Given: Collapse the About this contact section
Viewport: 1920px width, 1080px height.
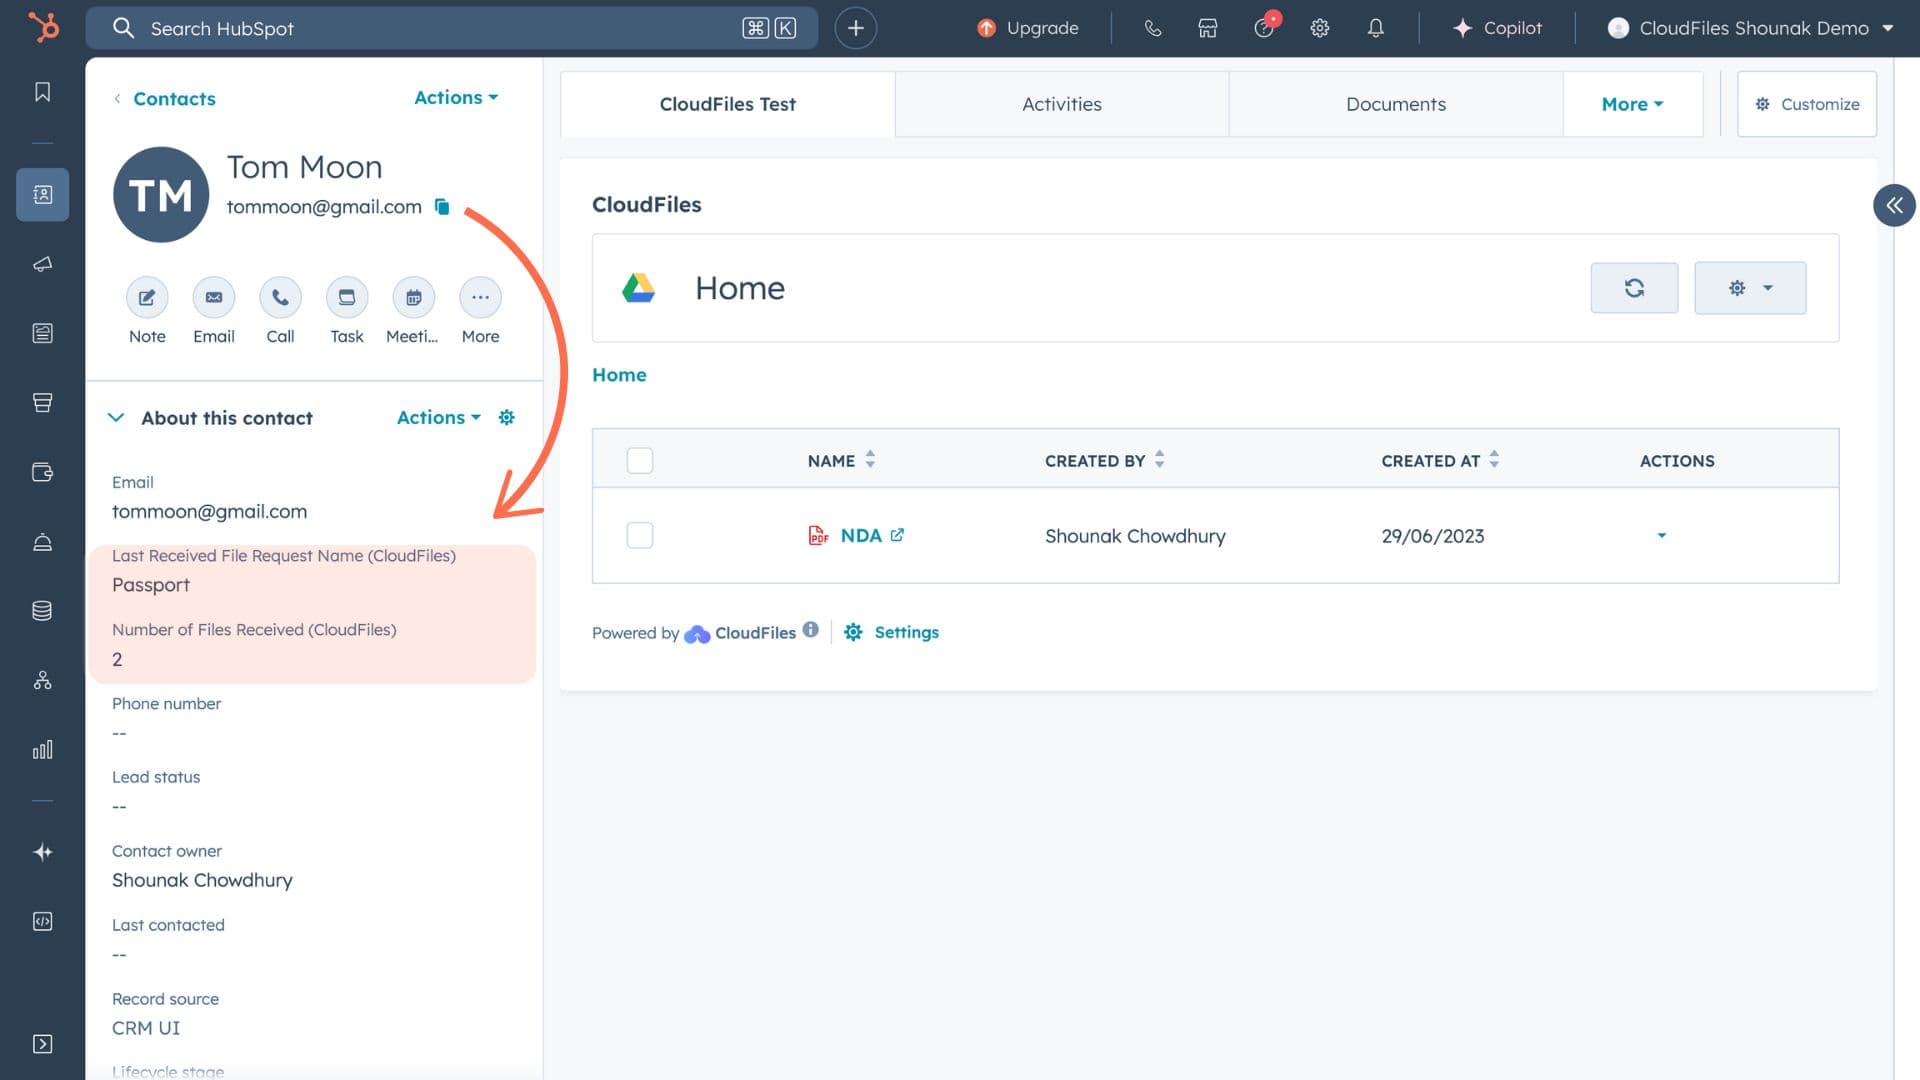Looking at the screenshot, I should (x=116, y=417).
